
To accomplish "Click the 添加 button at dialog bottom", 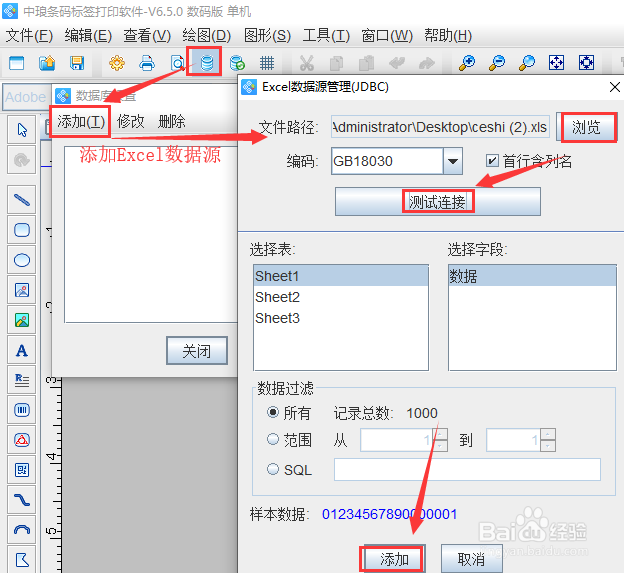I will [394, 559].
